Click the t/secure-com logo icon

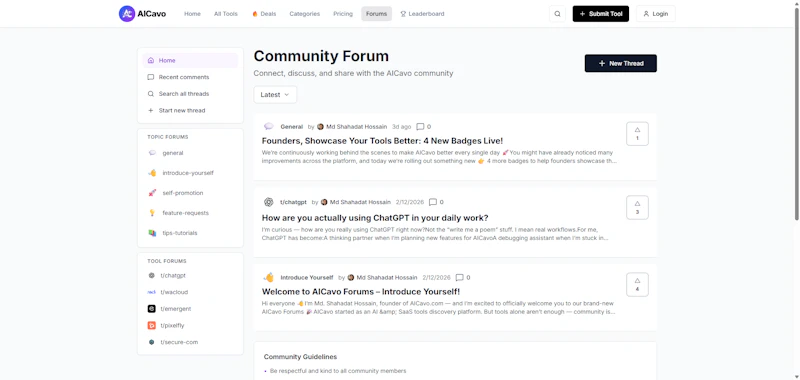[x=151, y=342]
